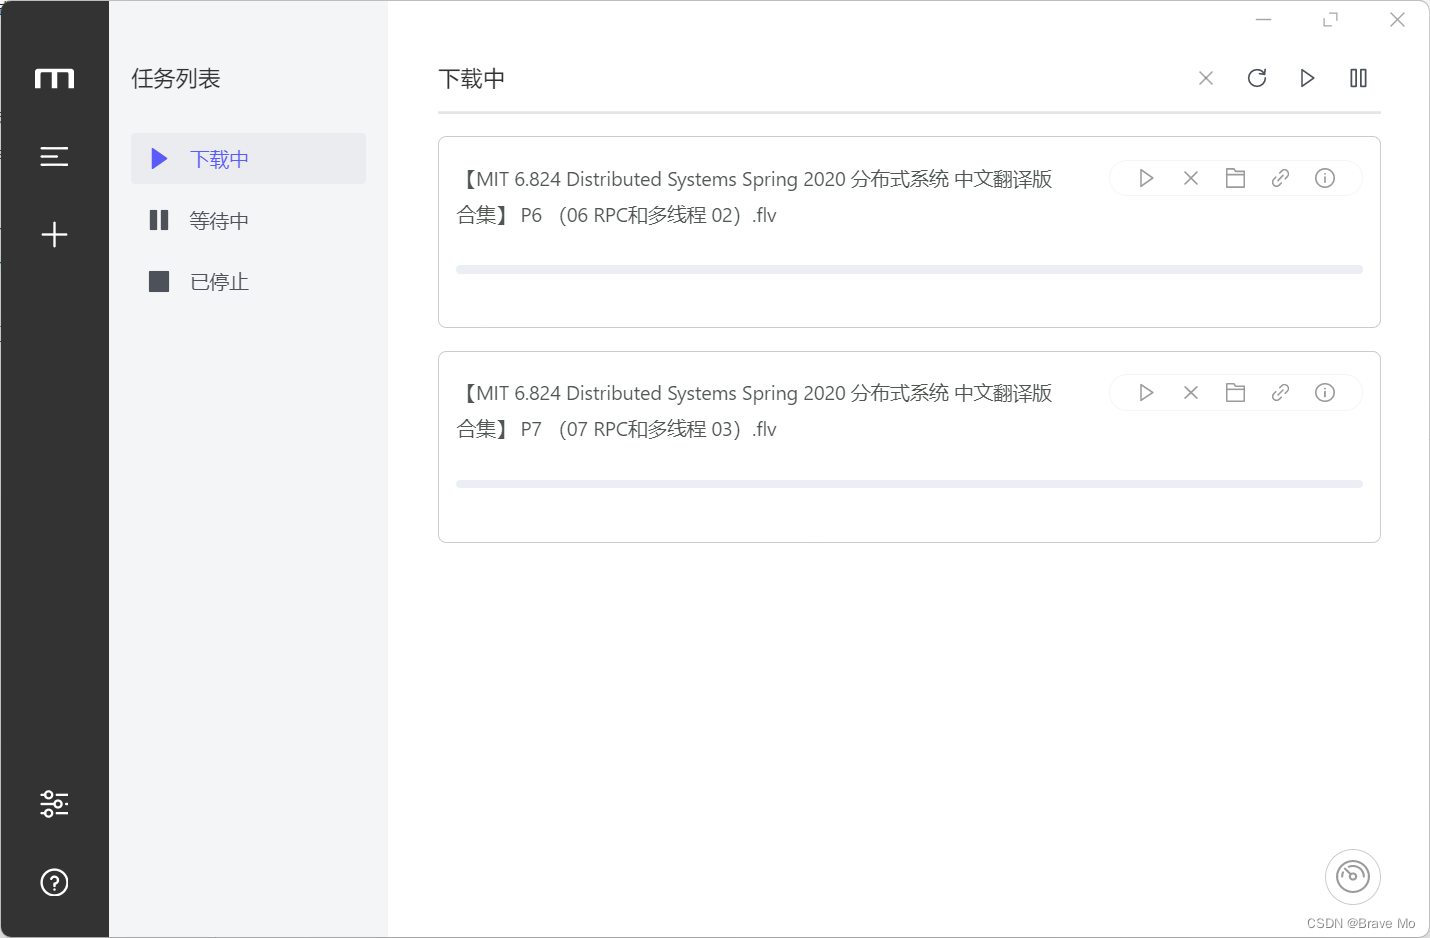Select the 下载中 tab in task list
Image resolution: width=1430 pixels, height=938 pixels.
click(248, 159)
